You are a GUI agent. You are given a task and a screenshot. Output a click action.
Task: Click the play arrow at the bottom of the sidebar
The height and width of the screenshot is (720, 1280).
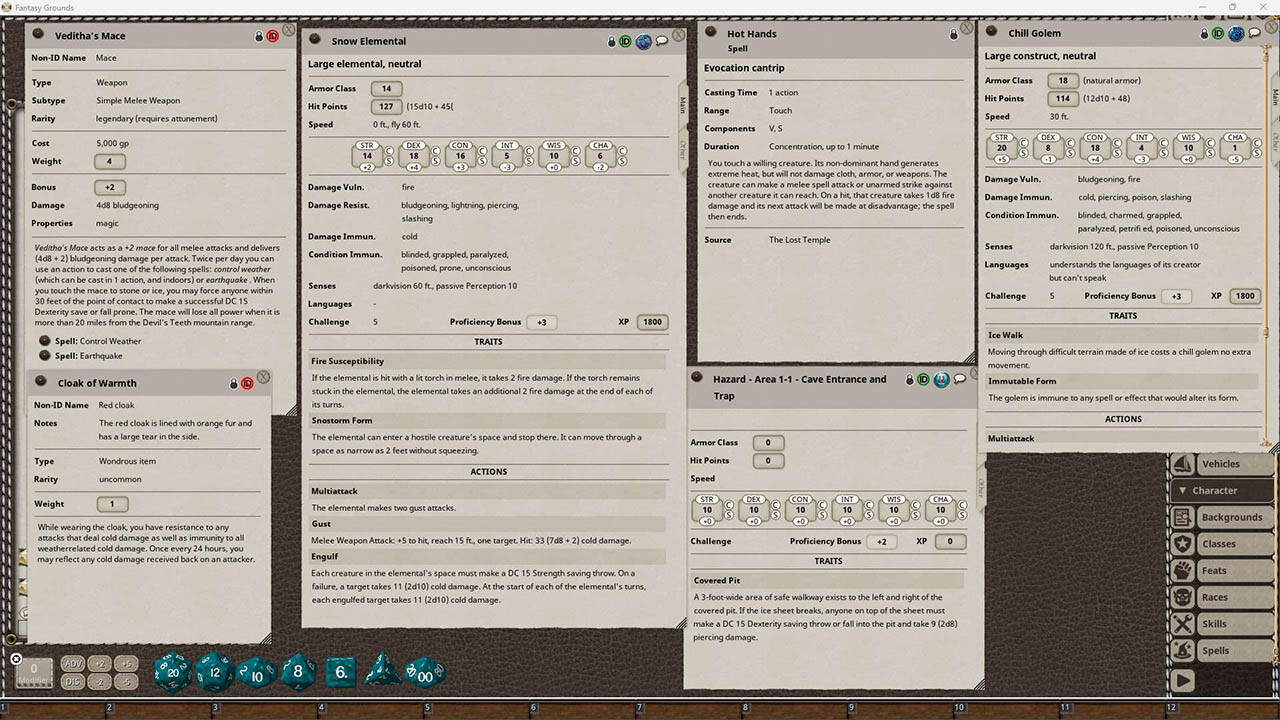[x=1182, y=678]
